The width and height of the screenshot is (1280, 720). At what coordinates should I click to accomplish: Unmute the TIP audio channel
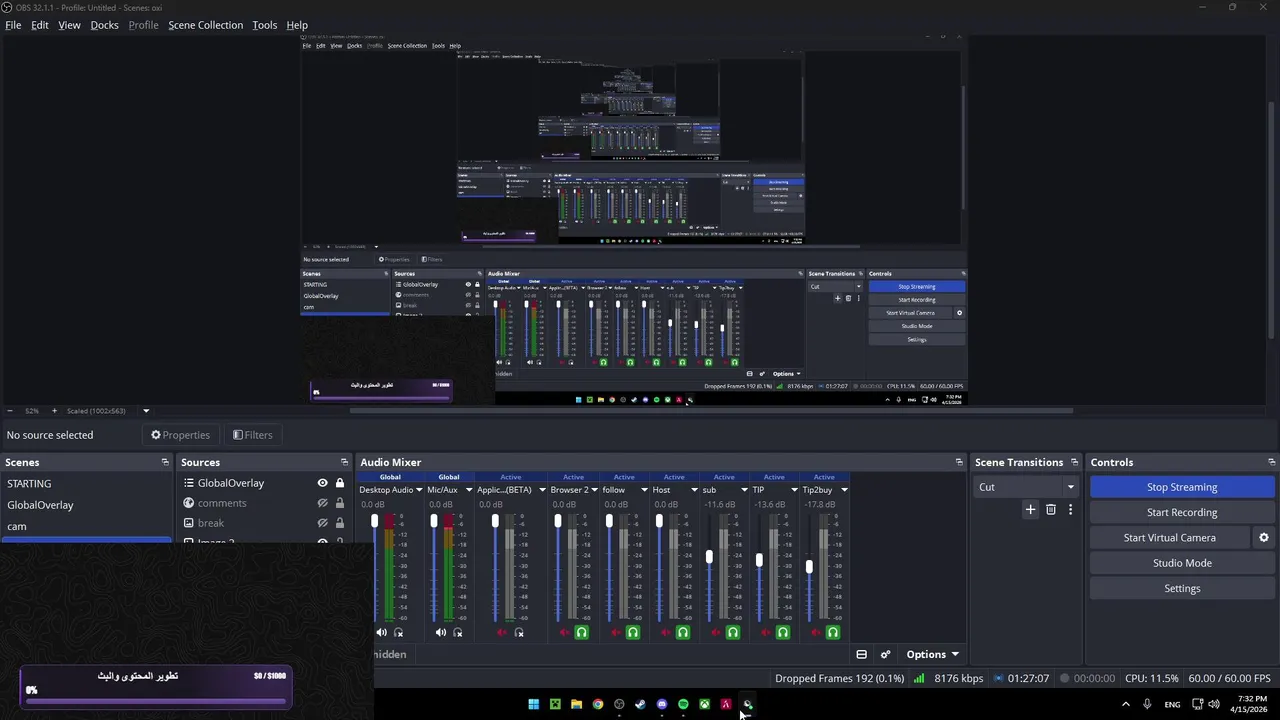(765, 632)
